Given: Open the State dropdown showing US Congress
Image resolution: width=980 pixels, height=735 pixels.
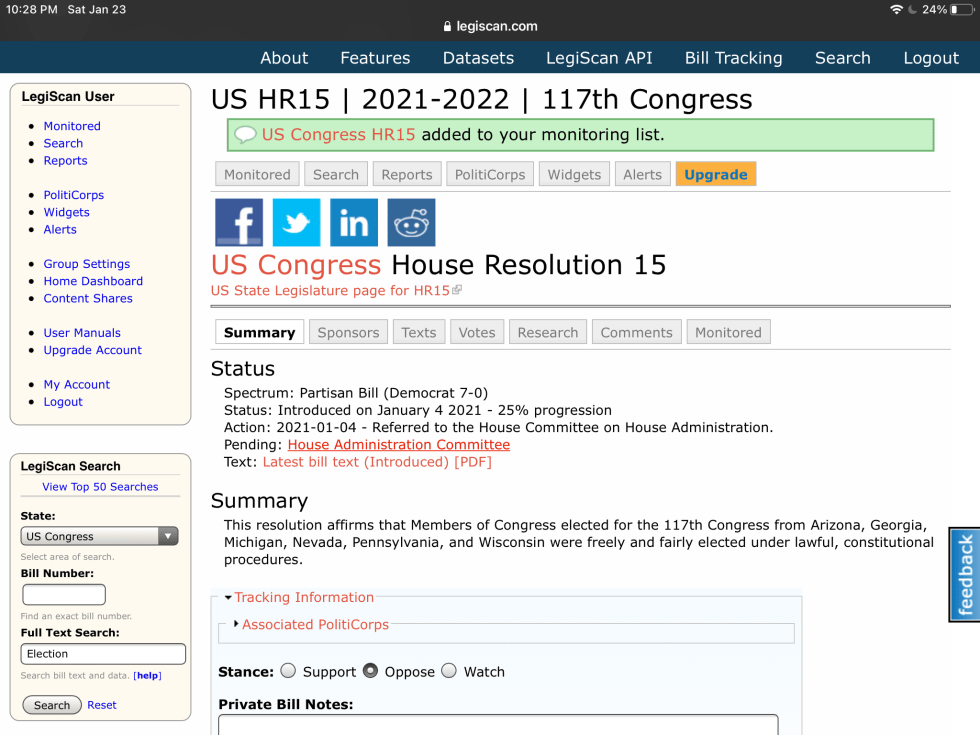Looking at the screenshot, I should [99, 536].
